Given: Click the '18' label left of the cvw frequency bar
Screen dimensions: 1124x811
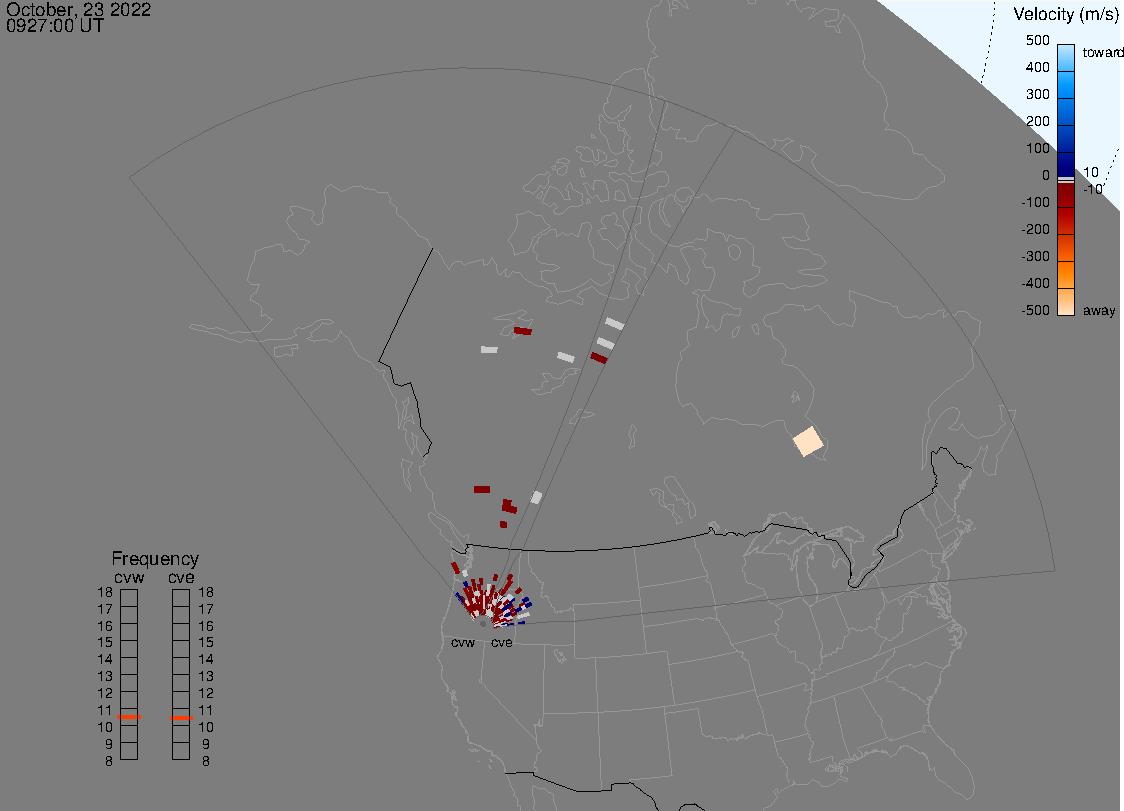Looking at the screenshot, I should click(105, 592).
